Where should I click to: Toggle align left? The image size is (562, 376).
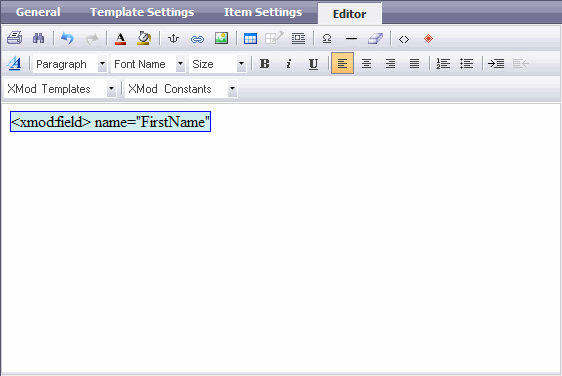point(342,63)
